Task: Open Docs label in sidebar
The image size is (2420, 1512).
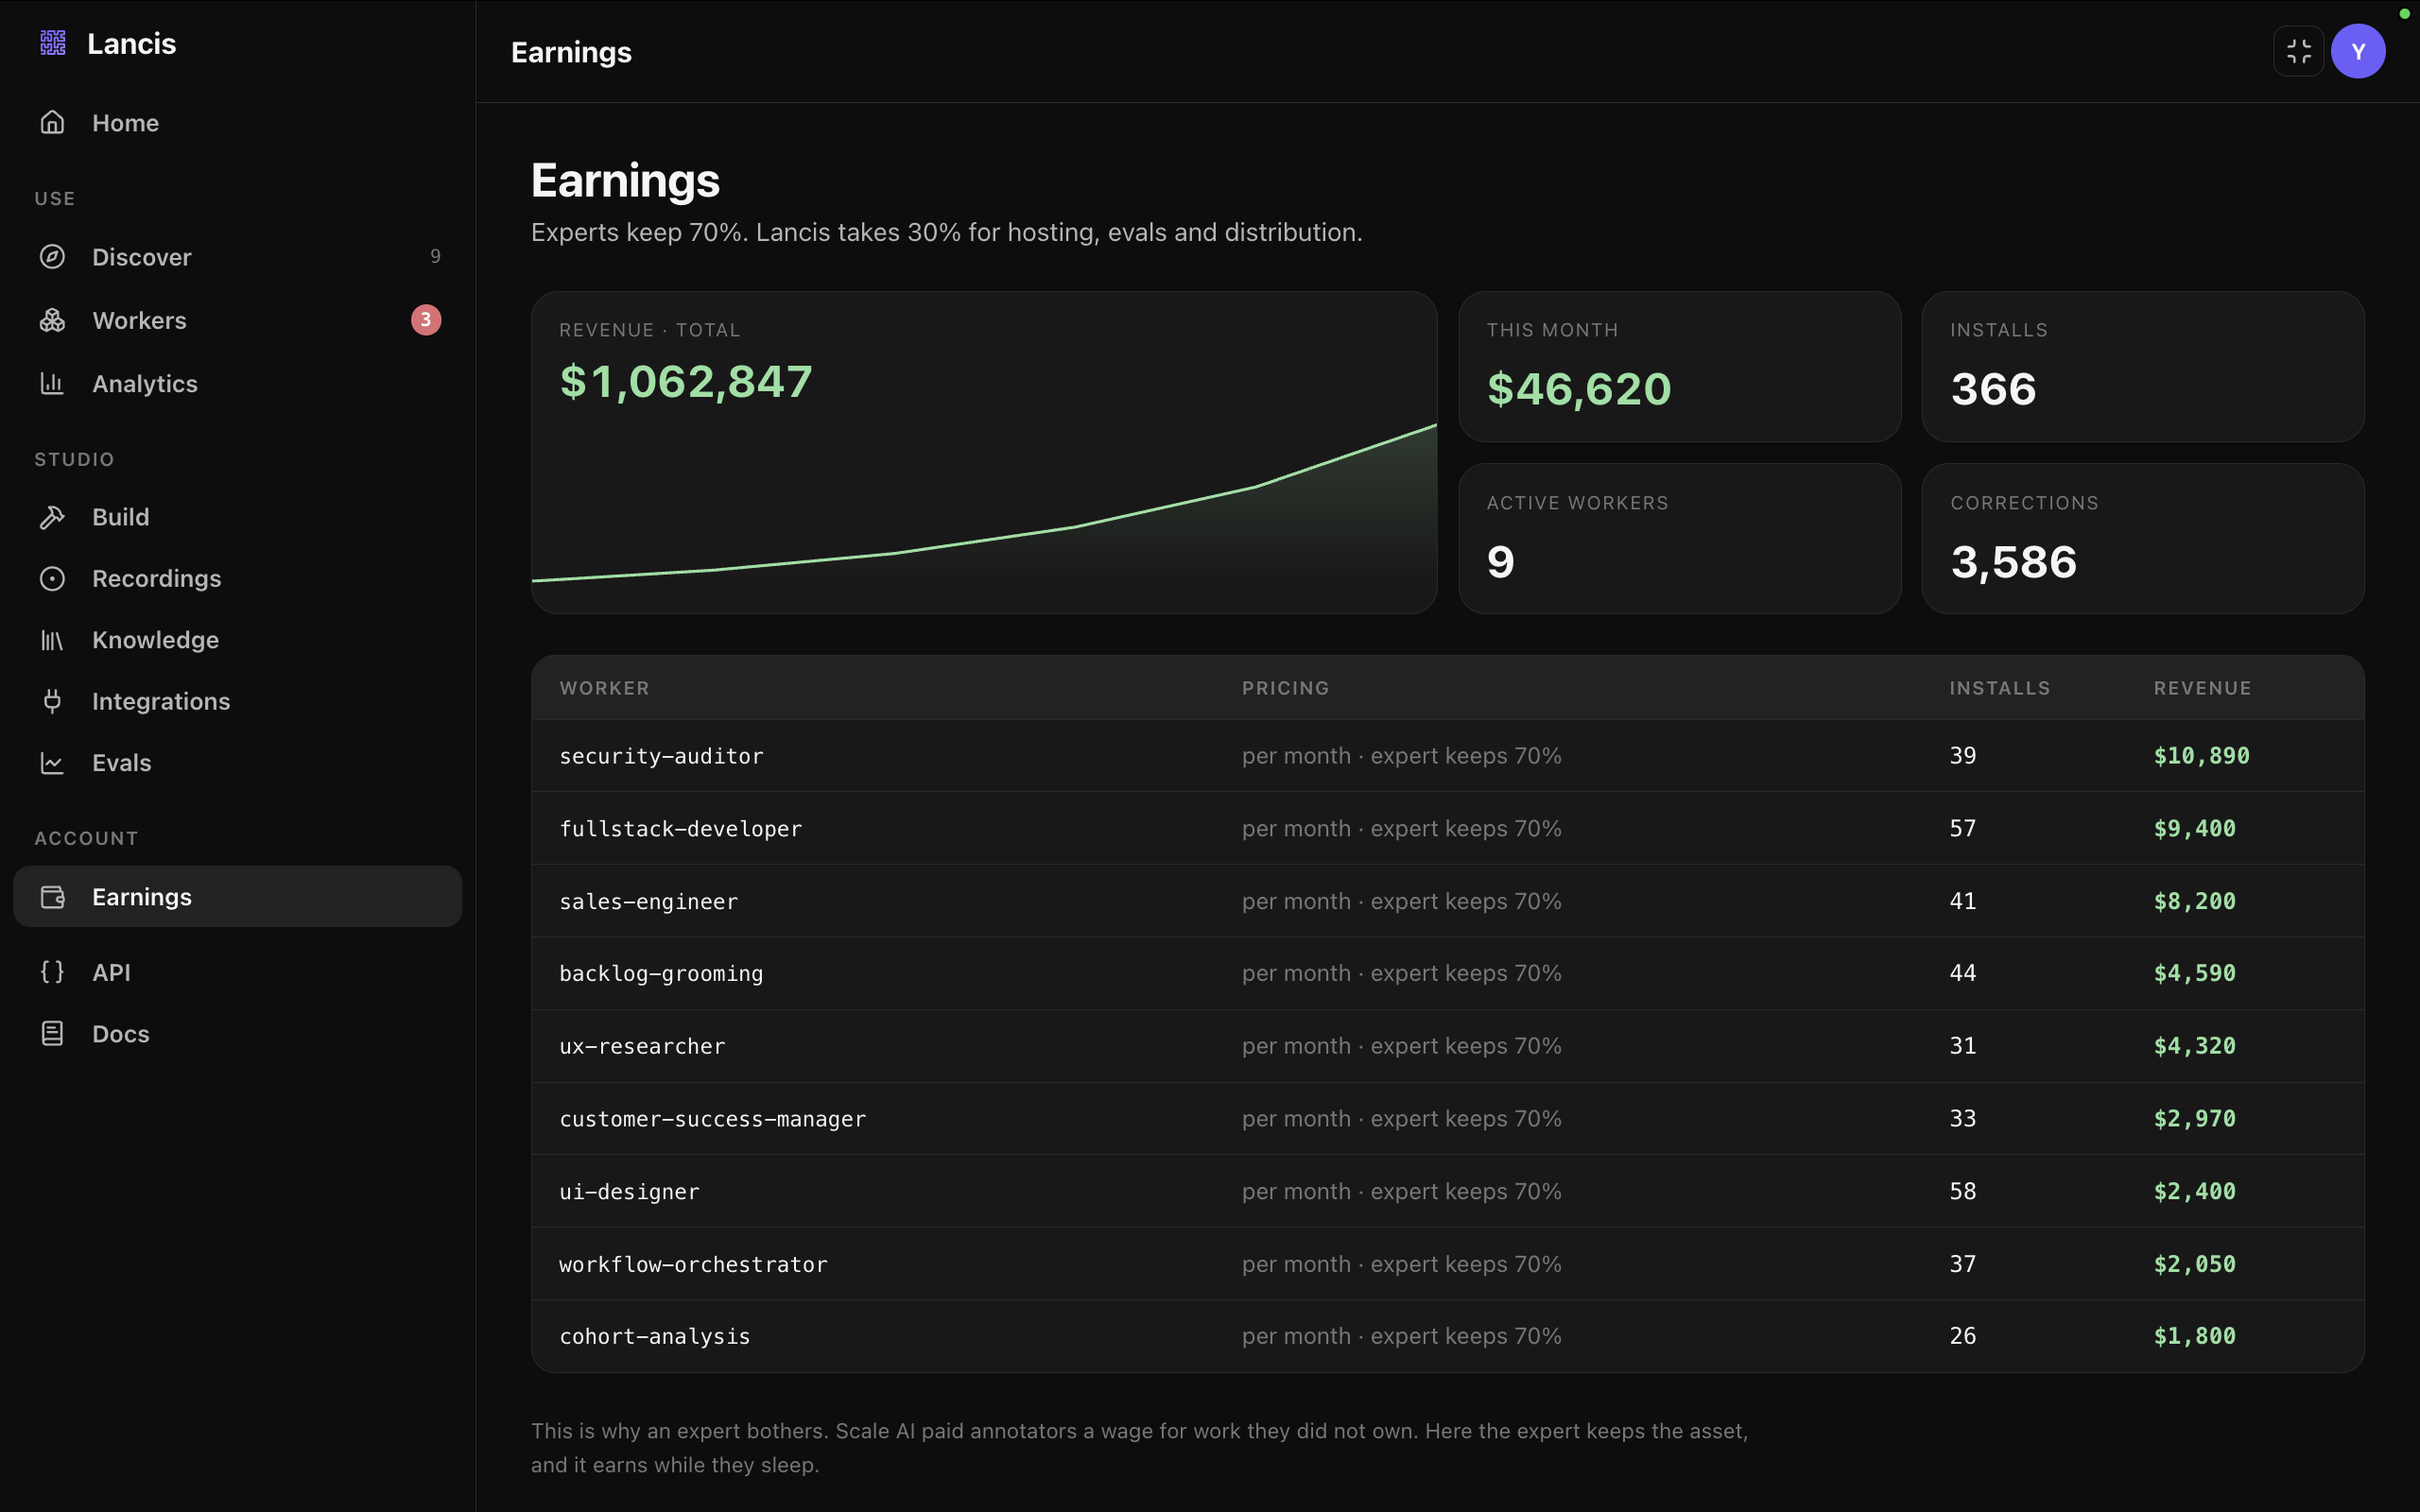Action: tap(121, 1034)
